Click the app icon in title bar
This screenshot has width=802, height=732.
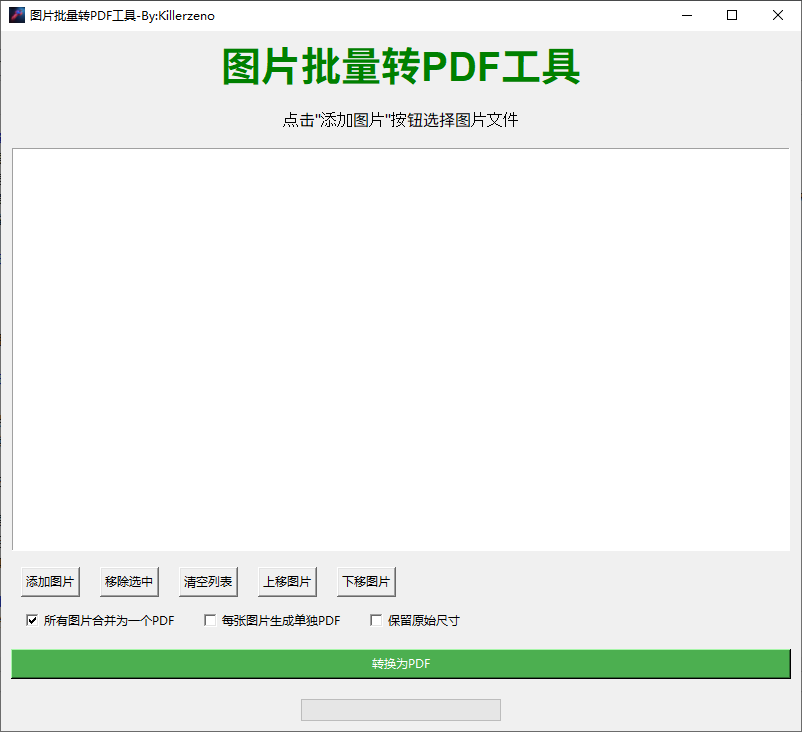(17, 15)
